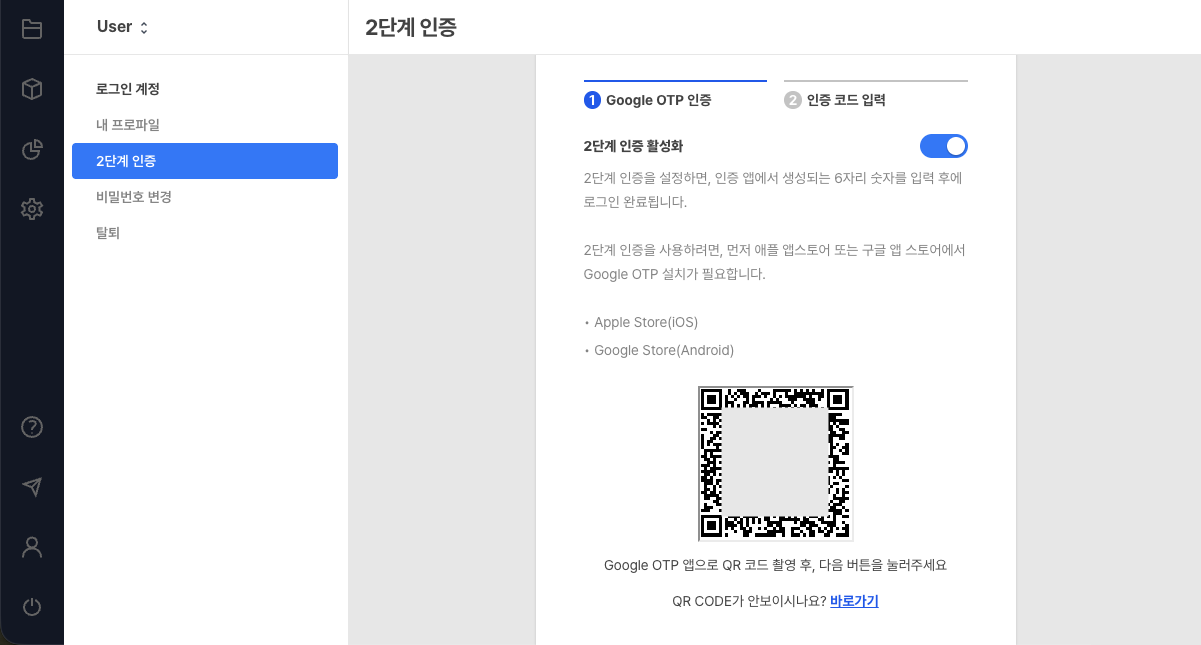Viewport: 1201px width, 645px height.
Task: Select the cube package icon in sidebar
Action: (32, 88)
